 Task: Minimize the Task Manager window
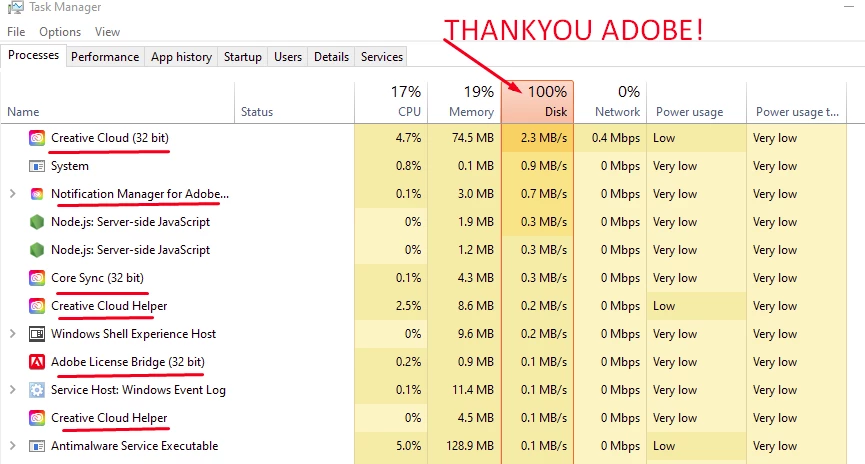point(849,7)
